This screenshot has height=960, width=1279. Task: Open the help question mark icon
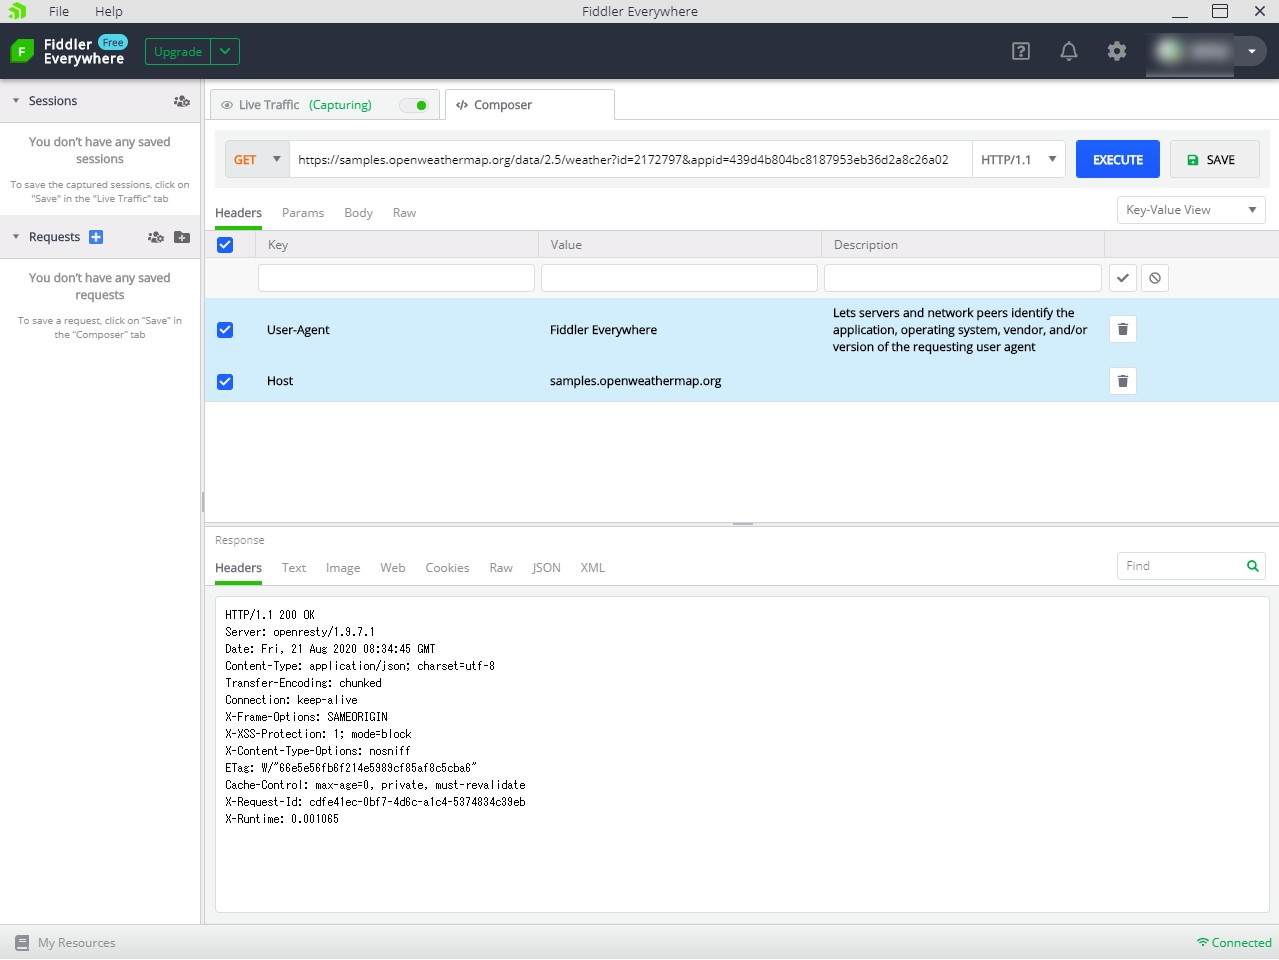tap(1021, 51)
